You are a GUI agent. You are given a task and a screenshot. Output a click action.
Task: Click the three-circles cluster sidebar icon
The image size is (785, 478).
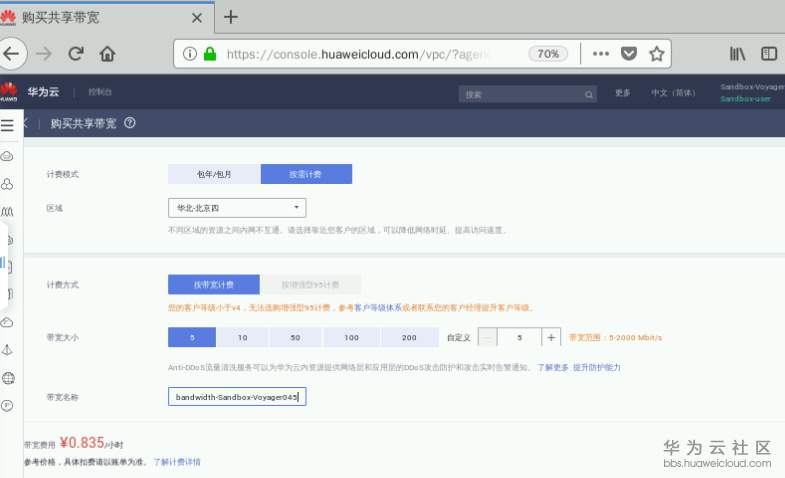tap(7, 184)
